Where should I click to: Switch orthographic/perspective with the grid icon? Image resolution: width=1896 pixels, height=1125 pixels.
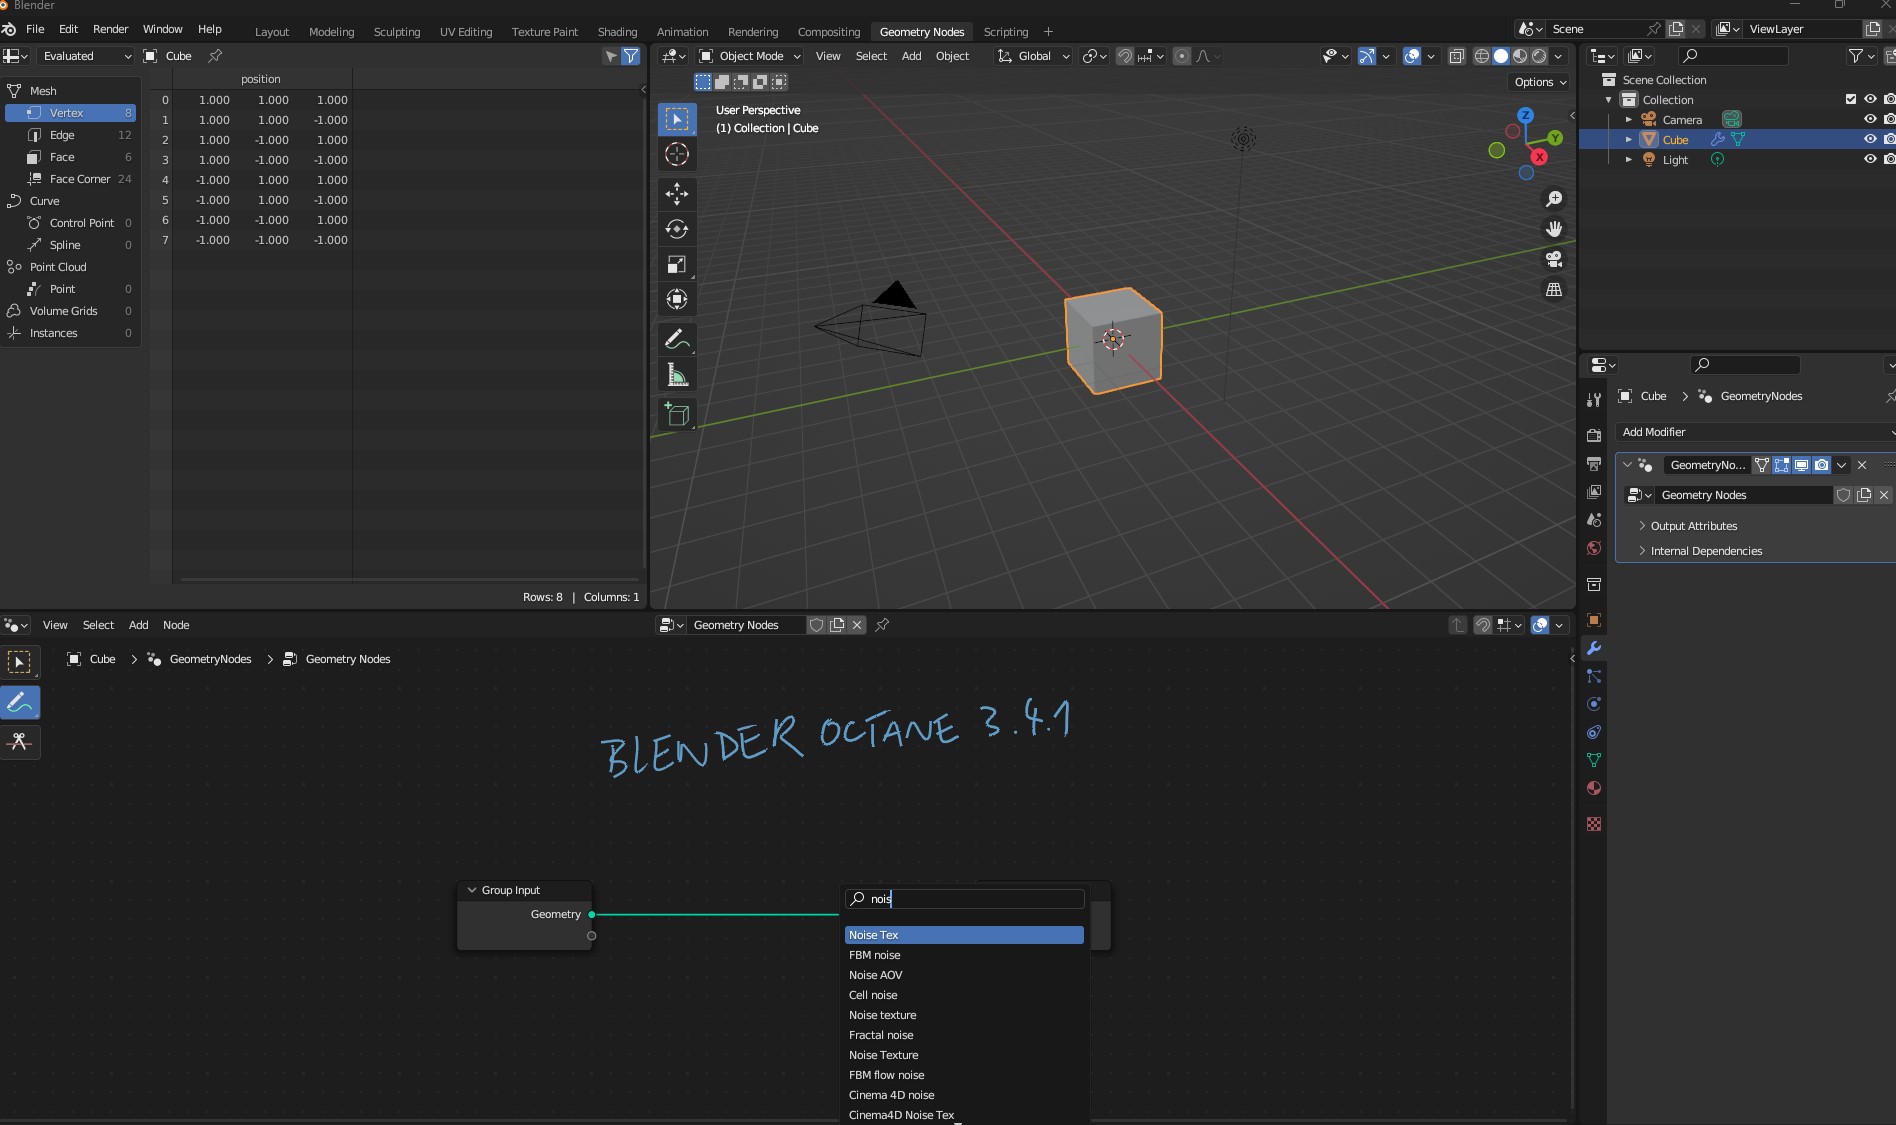[1554, 289]
